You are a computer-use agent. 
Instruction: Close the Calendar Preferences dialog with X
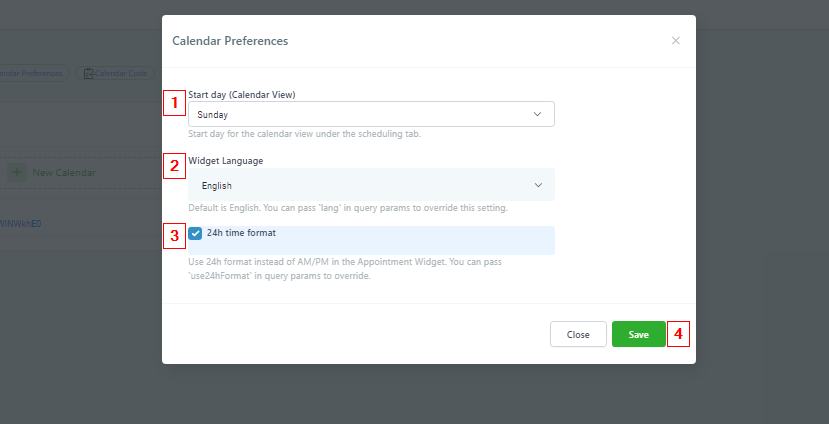click(x=676, y=41)
